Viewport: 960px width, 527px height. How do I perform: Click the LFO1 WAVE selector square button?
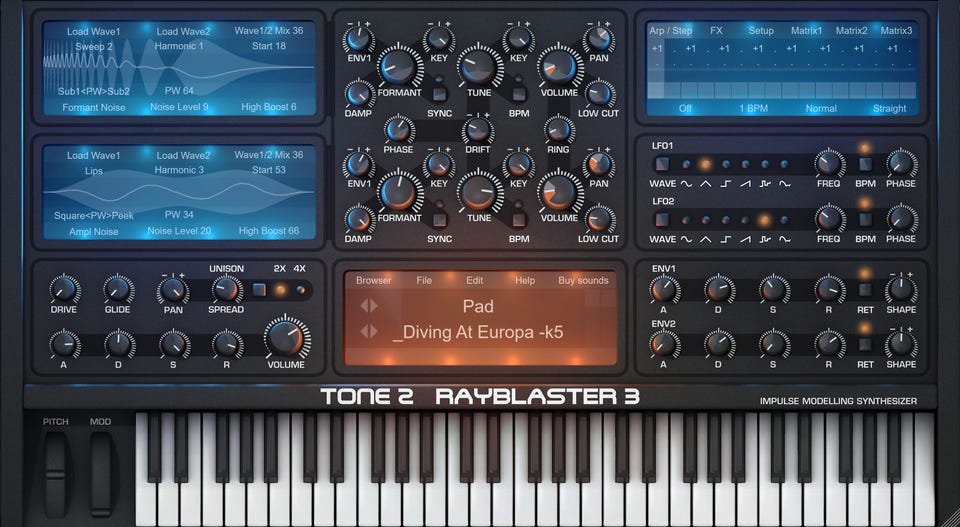click(x=662, y=164)
